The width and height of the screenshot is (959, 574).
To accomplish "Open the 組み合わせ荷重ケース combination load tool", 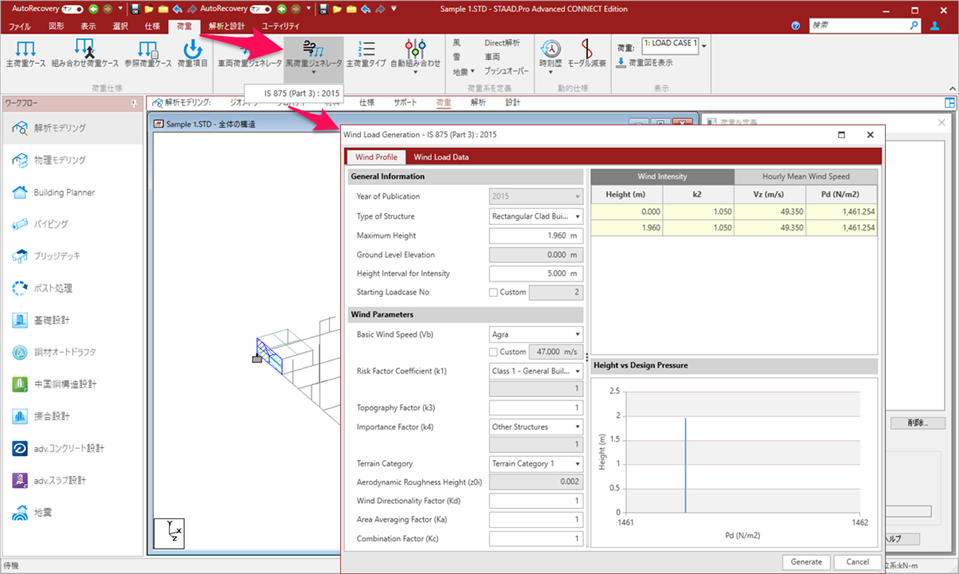I will [x=85, y=53].
